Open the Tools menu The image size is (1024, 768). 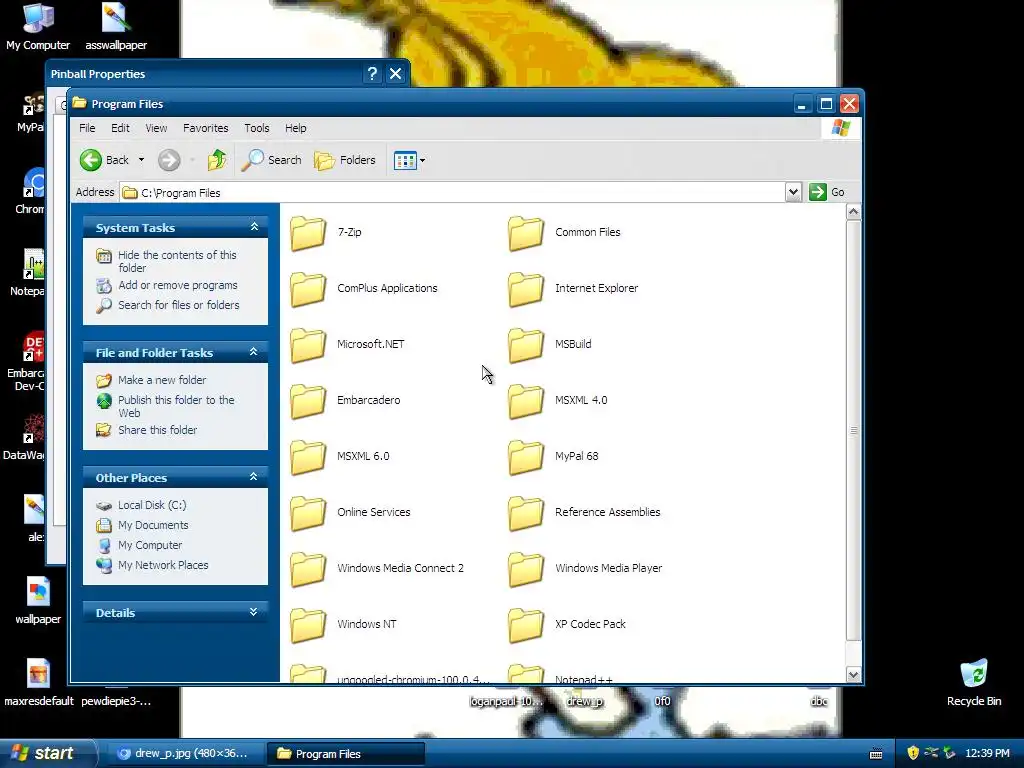[257, 128]
